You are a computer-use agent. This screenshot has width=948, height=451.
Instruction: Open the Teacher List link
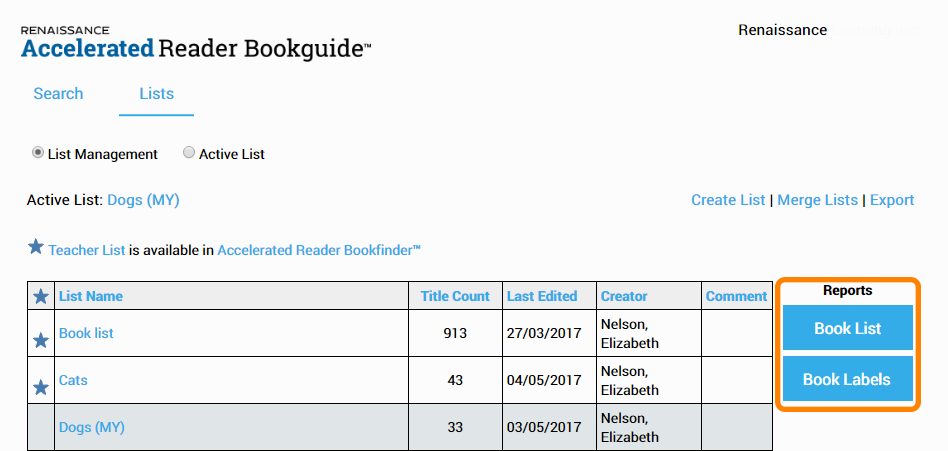click(87, 250)
